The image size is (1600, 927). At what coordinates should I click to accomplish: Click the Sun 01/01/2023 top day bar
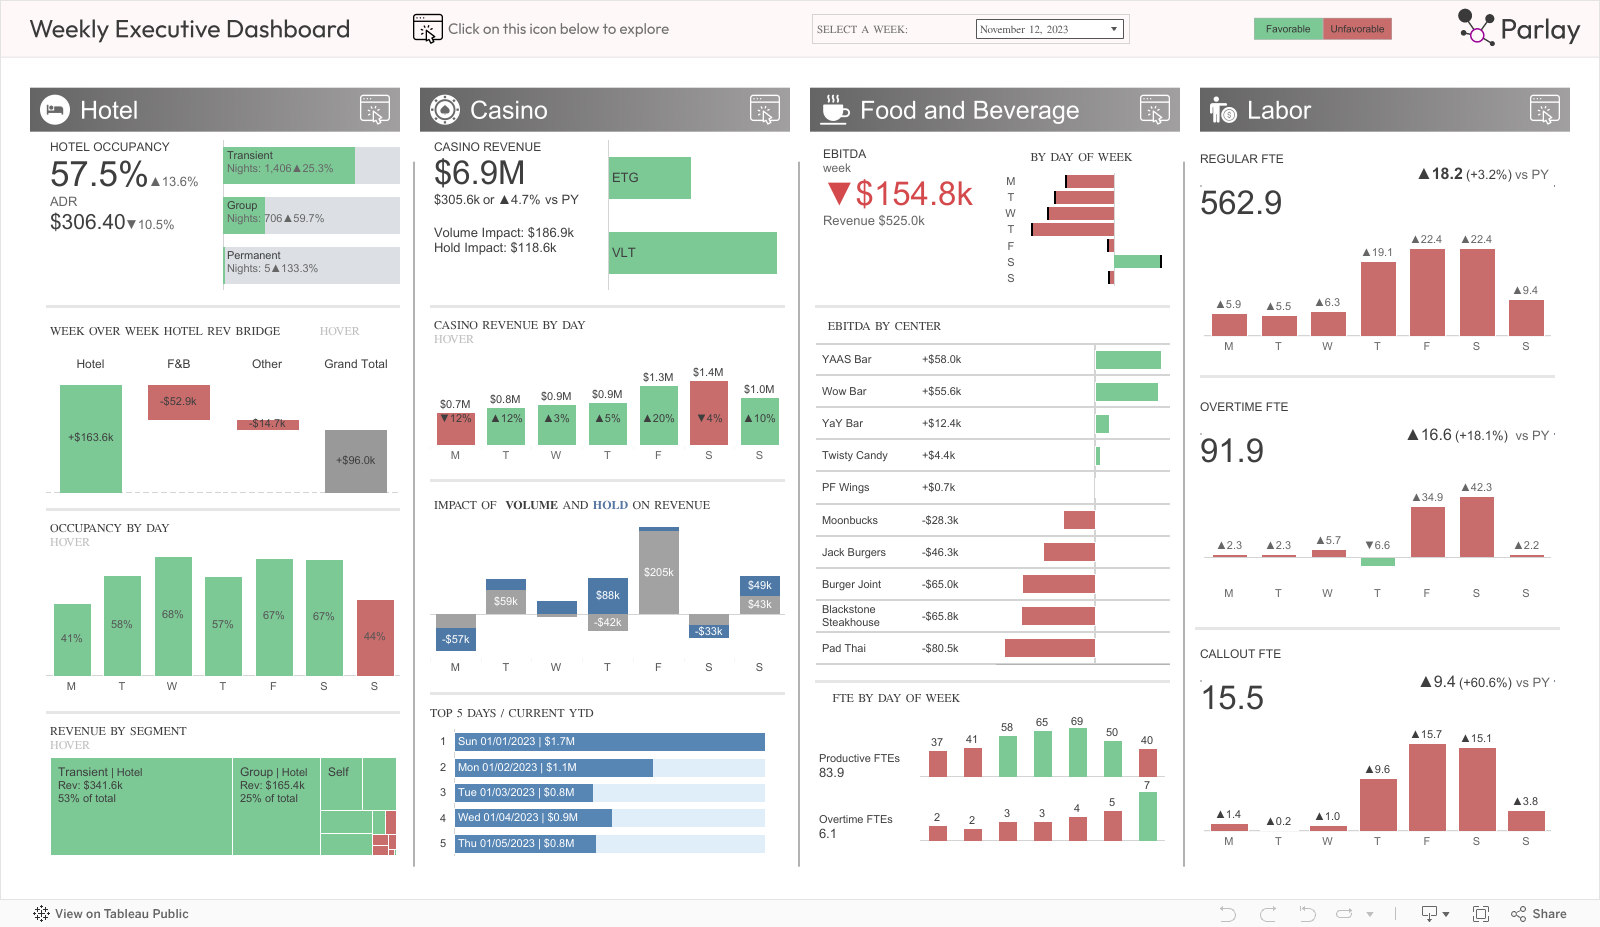[x=610, y=742]
